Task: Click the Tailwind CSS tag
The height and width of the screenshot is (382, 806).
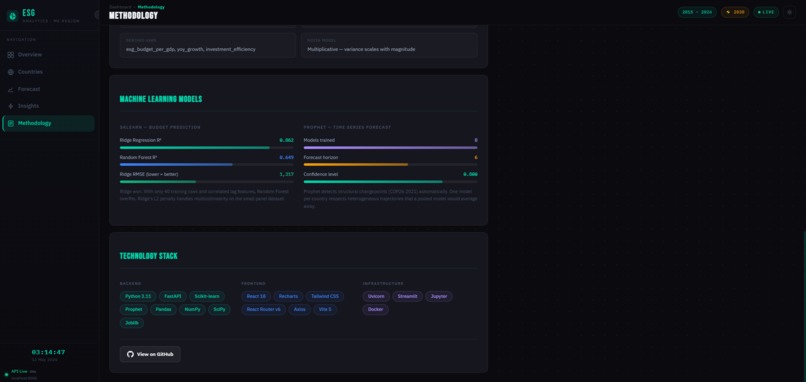Action: 325,296
